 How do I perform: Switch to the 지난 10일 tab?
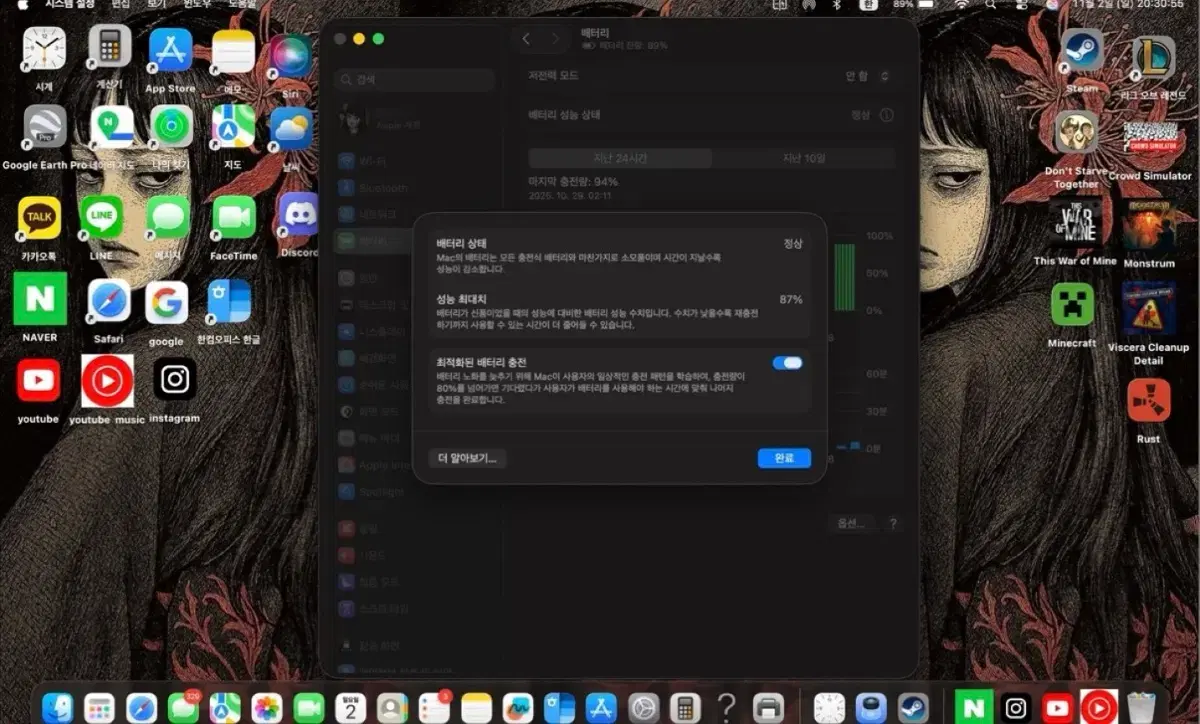point(803,158)
